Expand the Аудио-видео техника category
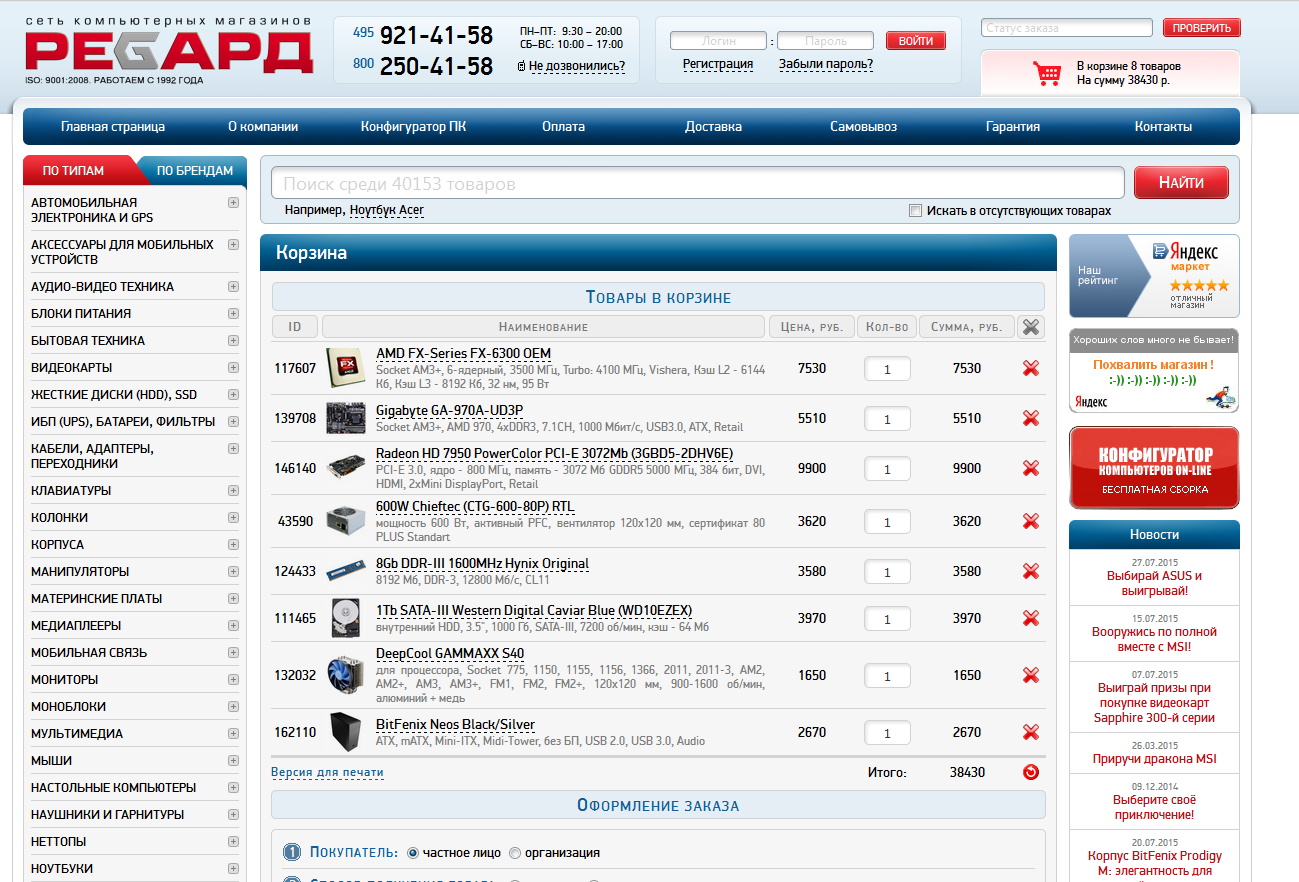1299x882 pixels. (x=233, y=286)
